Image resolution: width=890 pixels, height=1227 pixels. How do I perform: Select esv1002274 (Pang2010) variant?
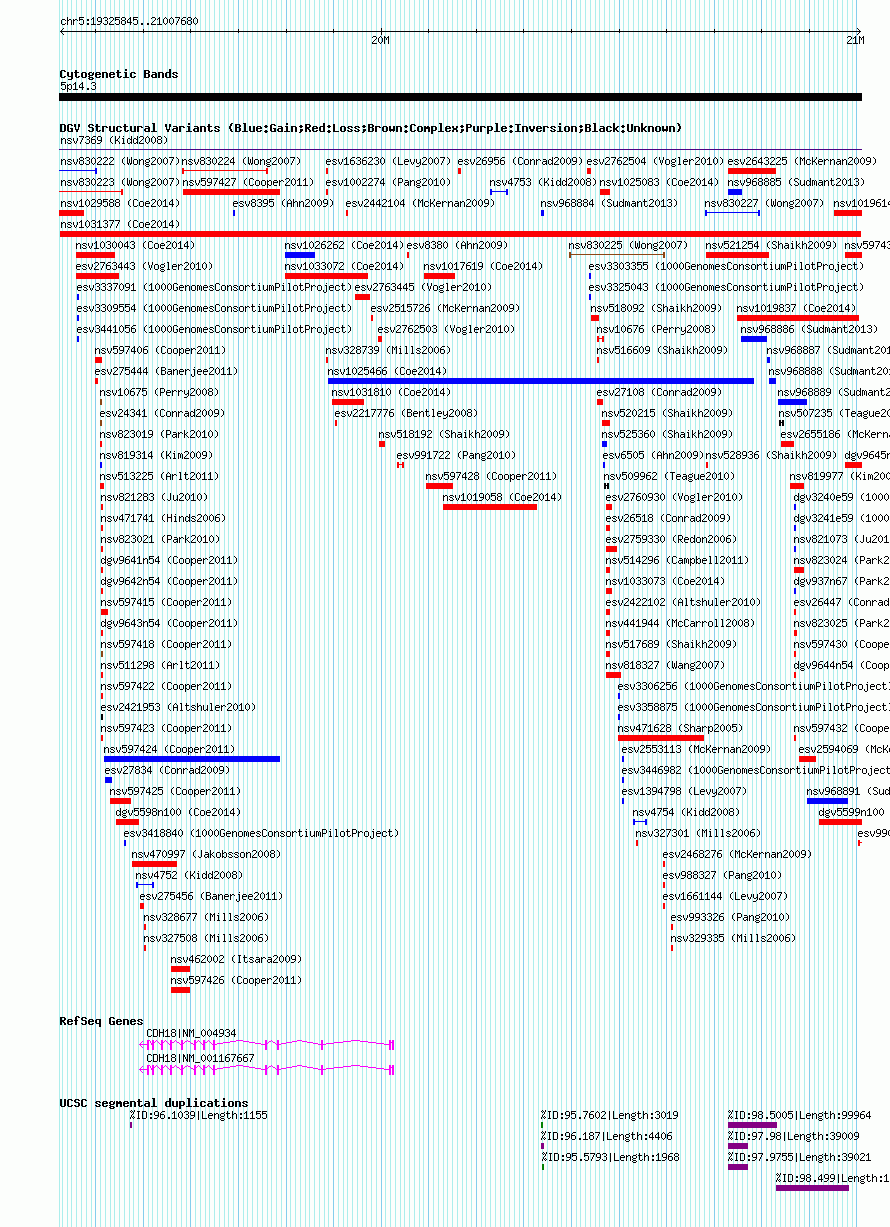click(389, 182)
